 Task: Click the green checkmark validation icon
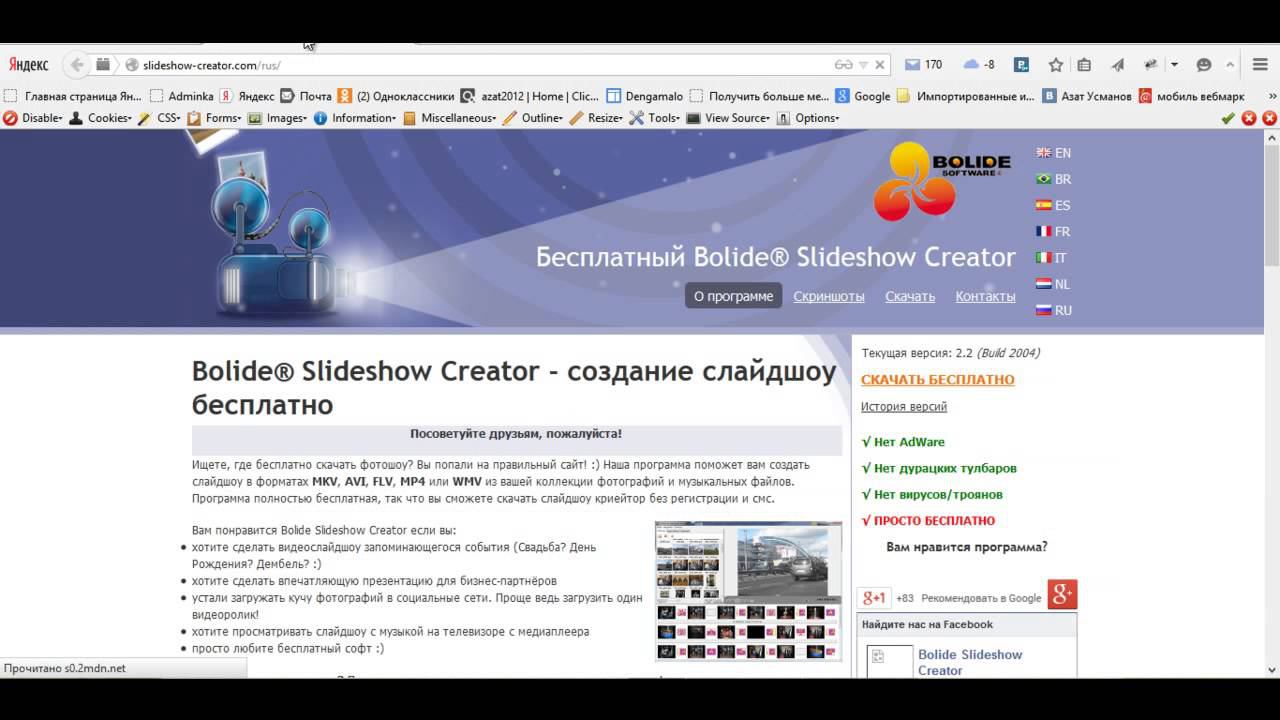tap(1228, 118)
